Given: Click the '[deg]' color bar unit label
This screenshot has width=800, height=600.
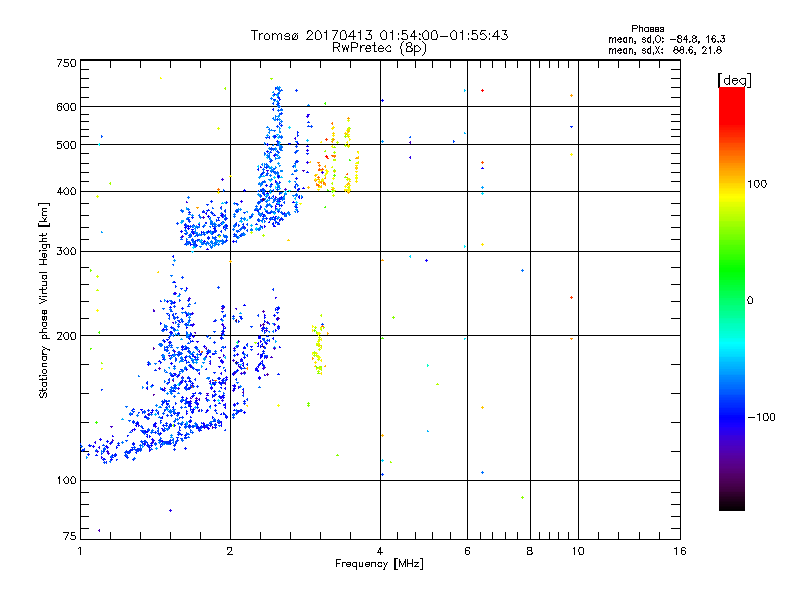Looking at the screenshot, I should pos(734,80).
